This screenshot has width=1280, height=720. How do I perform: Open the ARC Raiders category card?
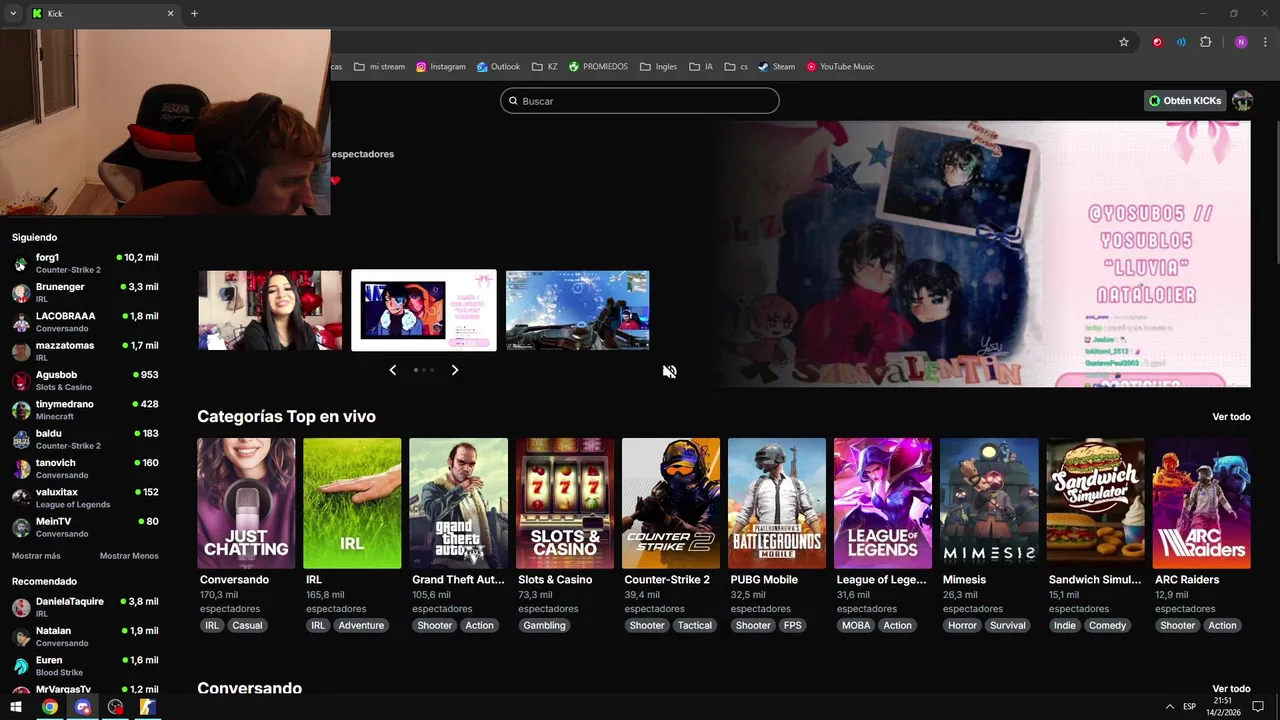click(x=1201, y=503)
